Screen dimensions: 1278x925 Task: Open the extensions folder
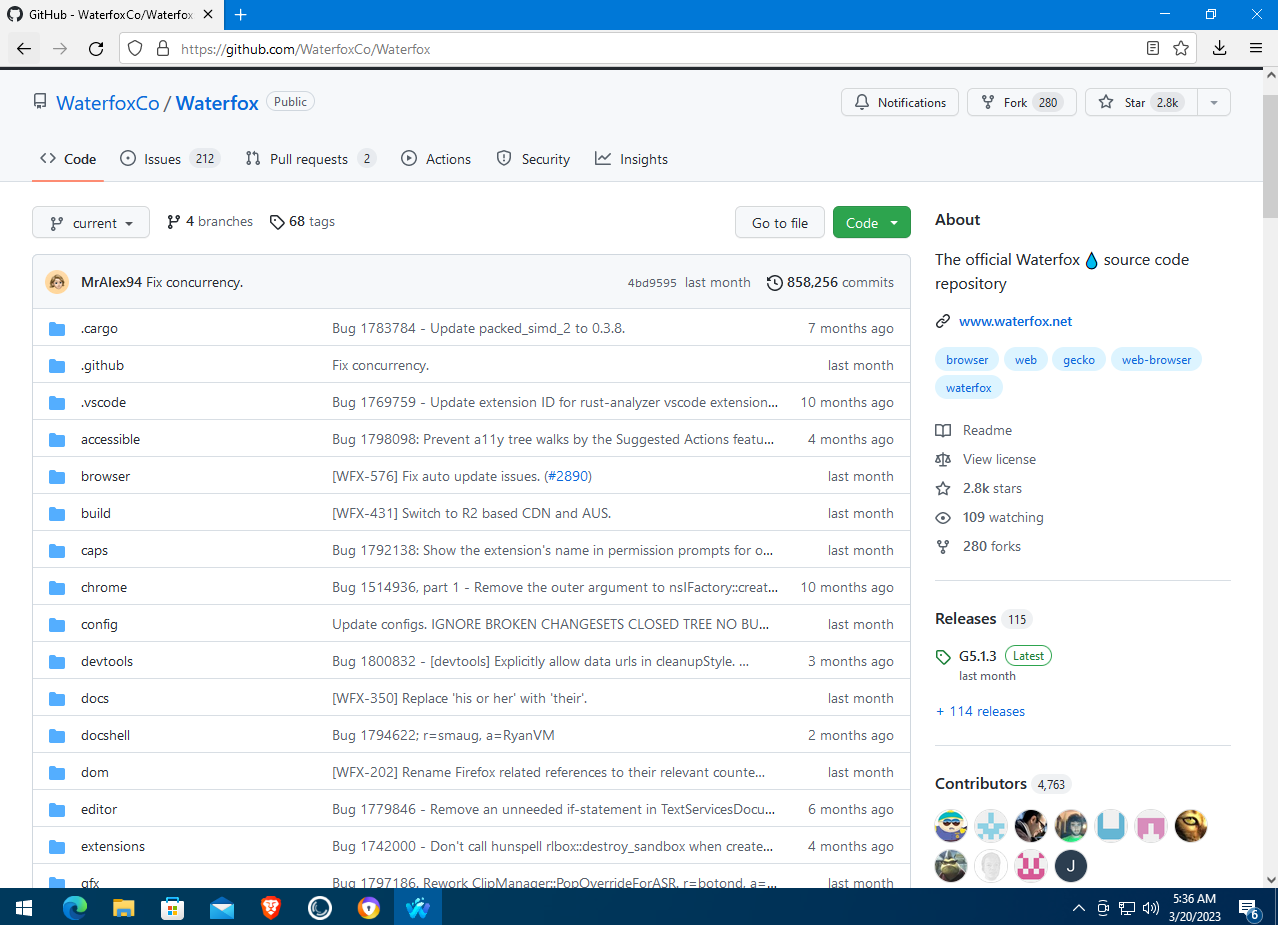pyautogui.click(x=113, y=846)
